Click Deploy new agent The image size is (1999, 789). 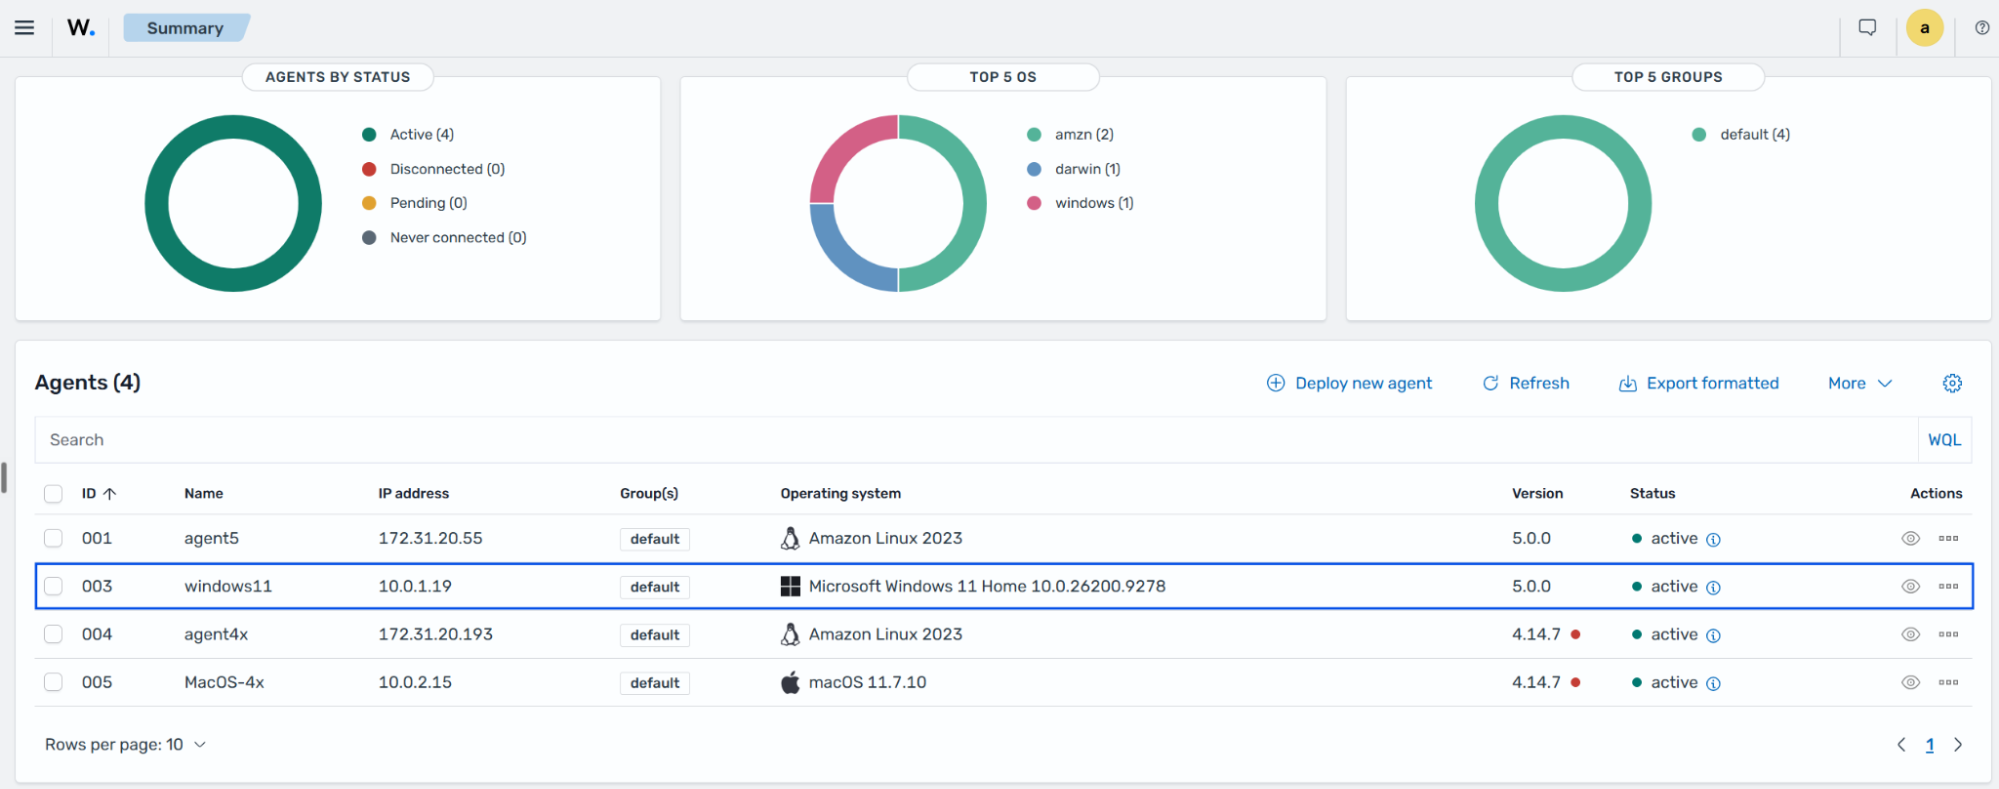point(1349,383)
